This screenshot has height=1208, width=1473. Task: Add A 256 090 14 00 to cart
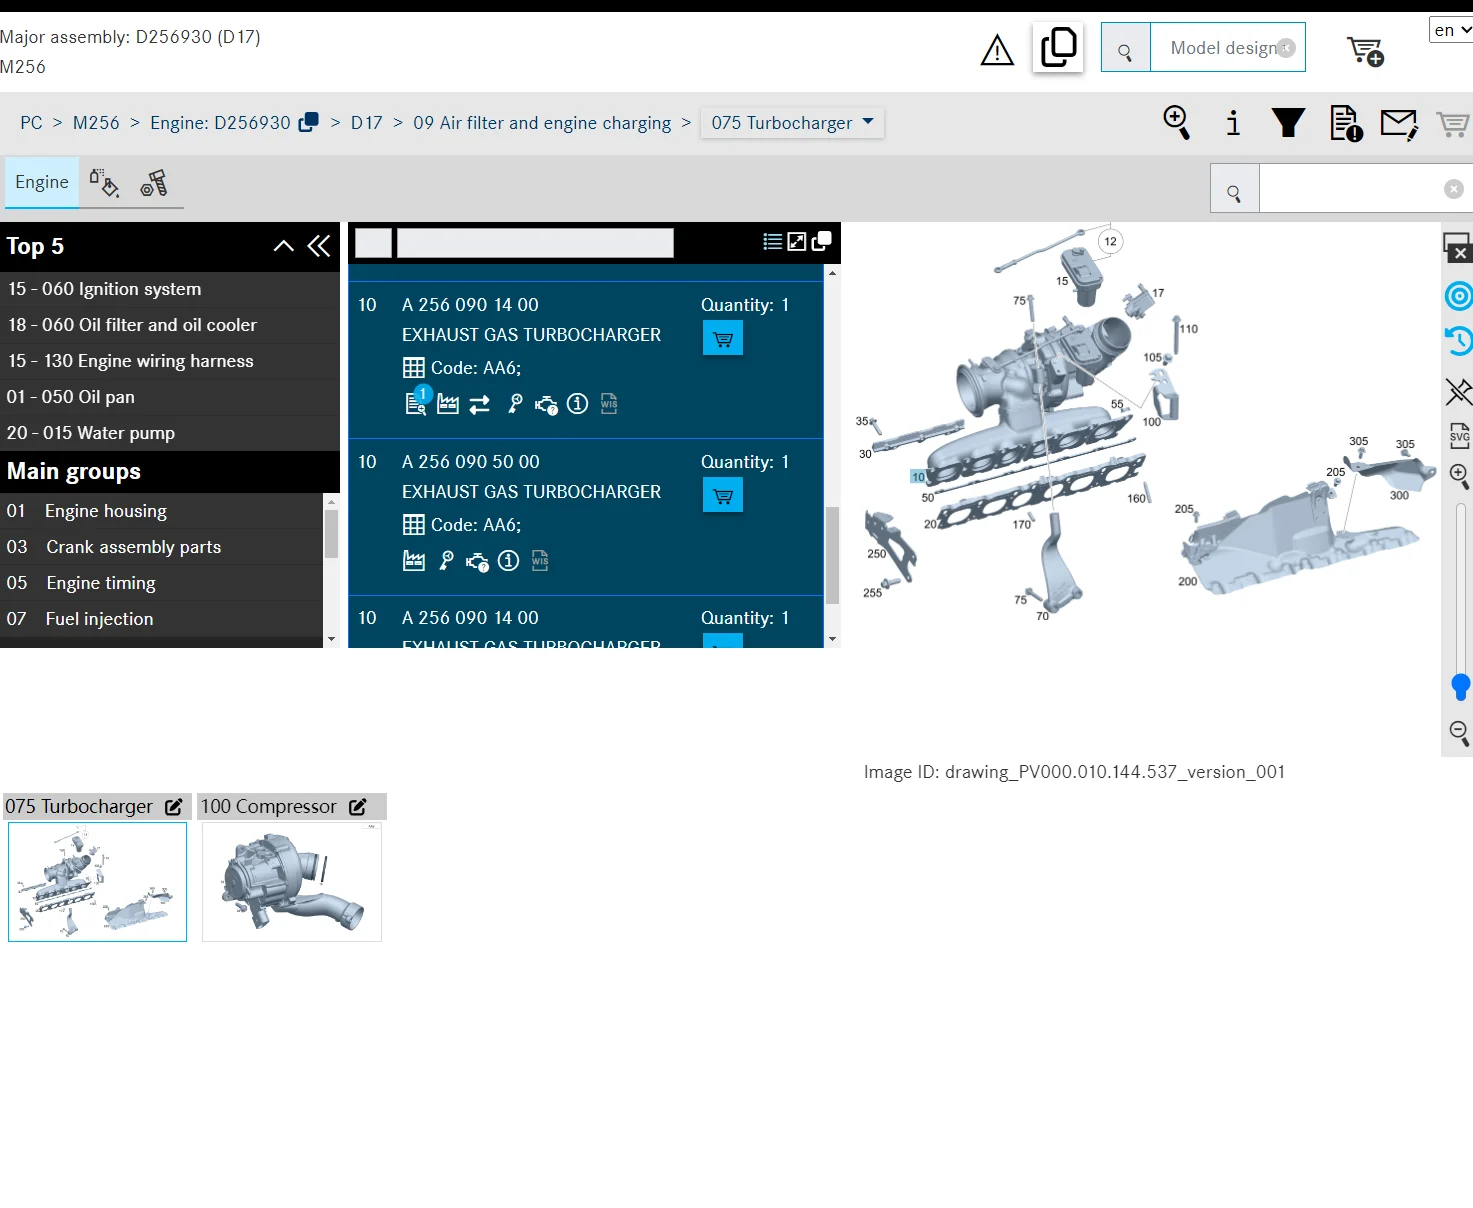click(x=723, y=339)
